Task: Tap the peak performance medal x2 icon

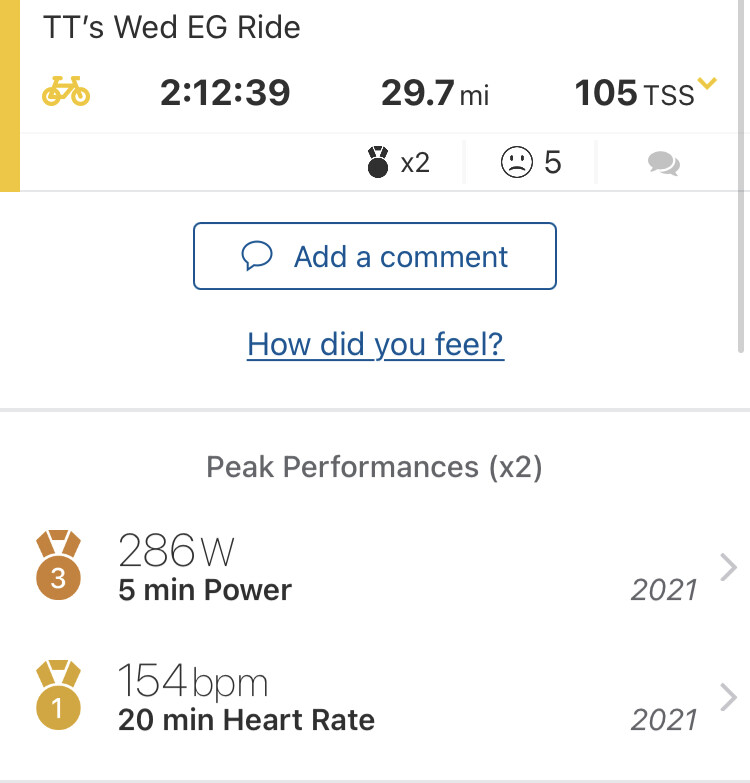Action: point(378,162)
